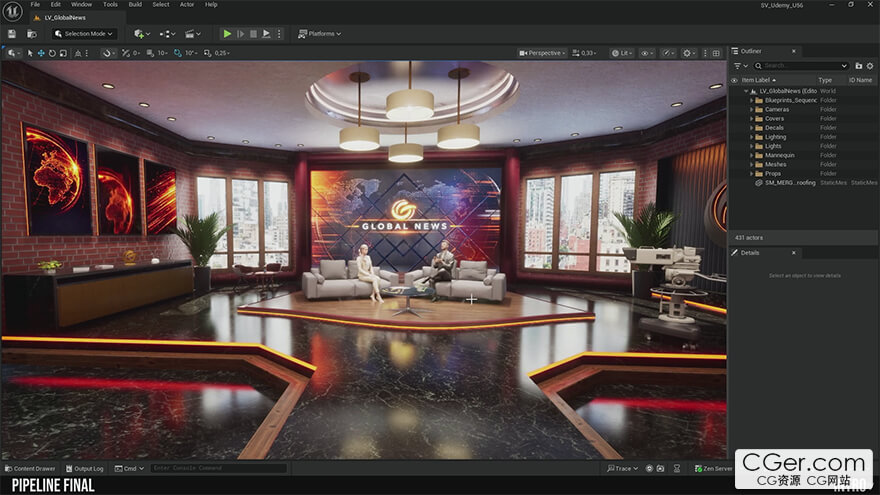The image size is (880, 495).
Task: Select the SM_MERG_roofing static mesh row
Action: tap(804, 183)
